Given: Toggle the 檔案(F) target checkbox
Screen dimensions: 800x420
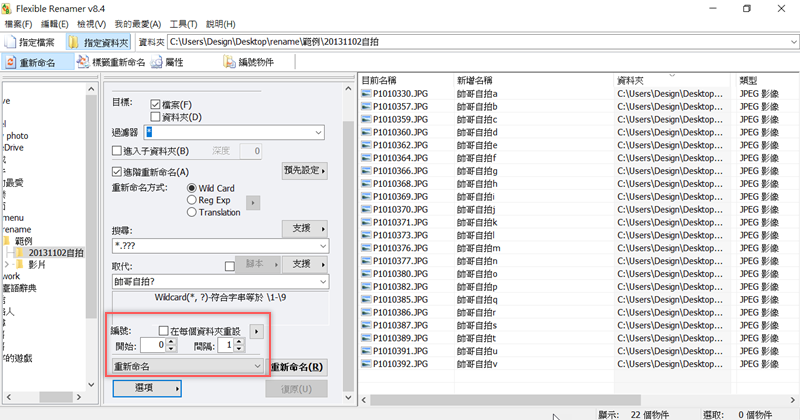Looking at the screenshot, I should (155, 105).
